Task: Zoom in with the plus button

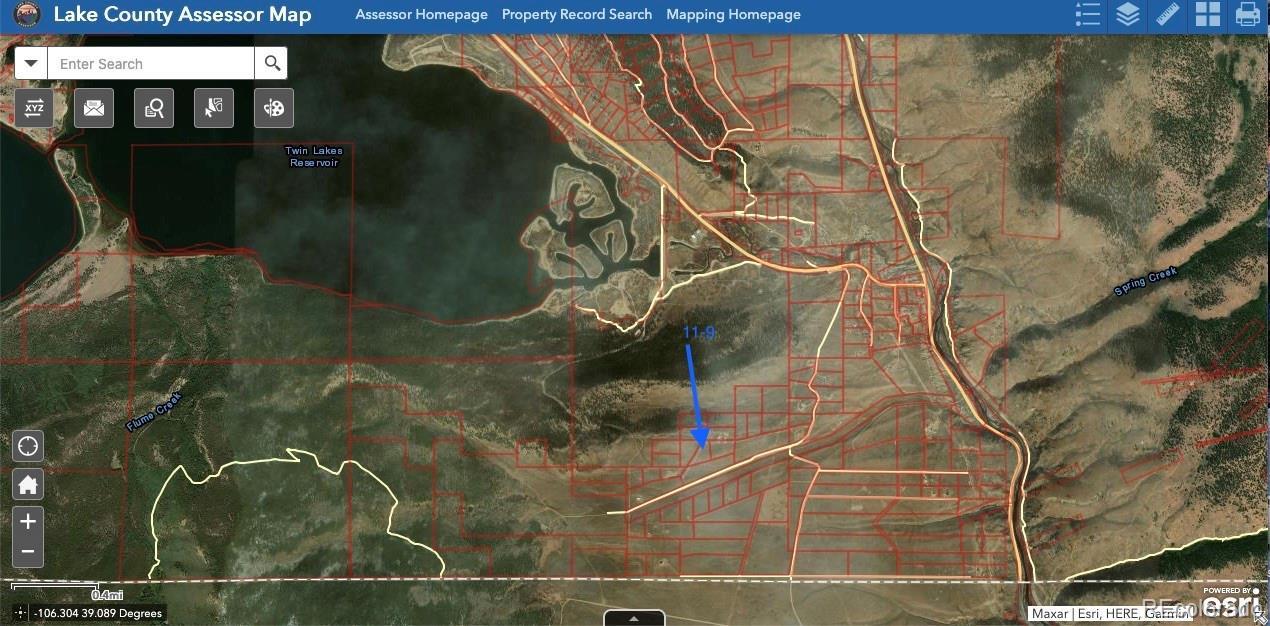Action: [x=28, y=522]
